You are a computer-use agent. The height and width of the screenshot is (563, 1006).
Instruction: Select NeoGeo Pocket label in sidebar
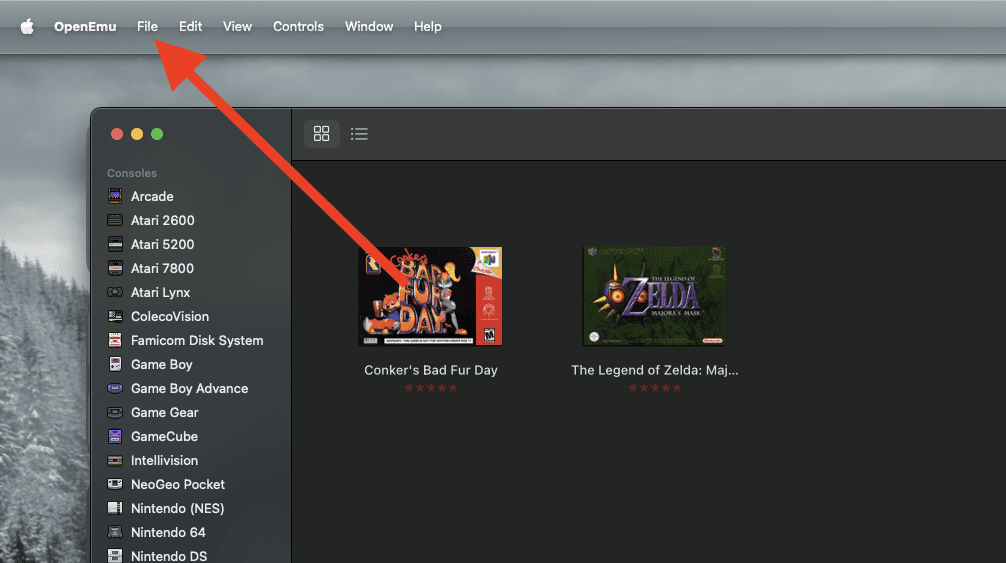[x=178, y=484]
